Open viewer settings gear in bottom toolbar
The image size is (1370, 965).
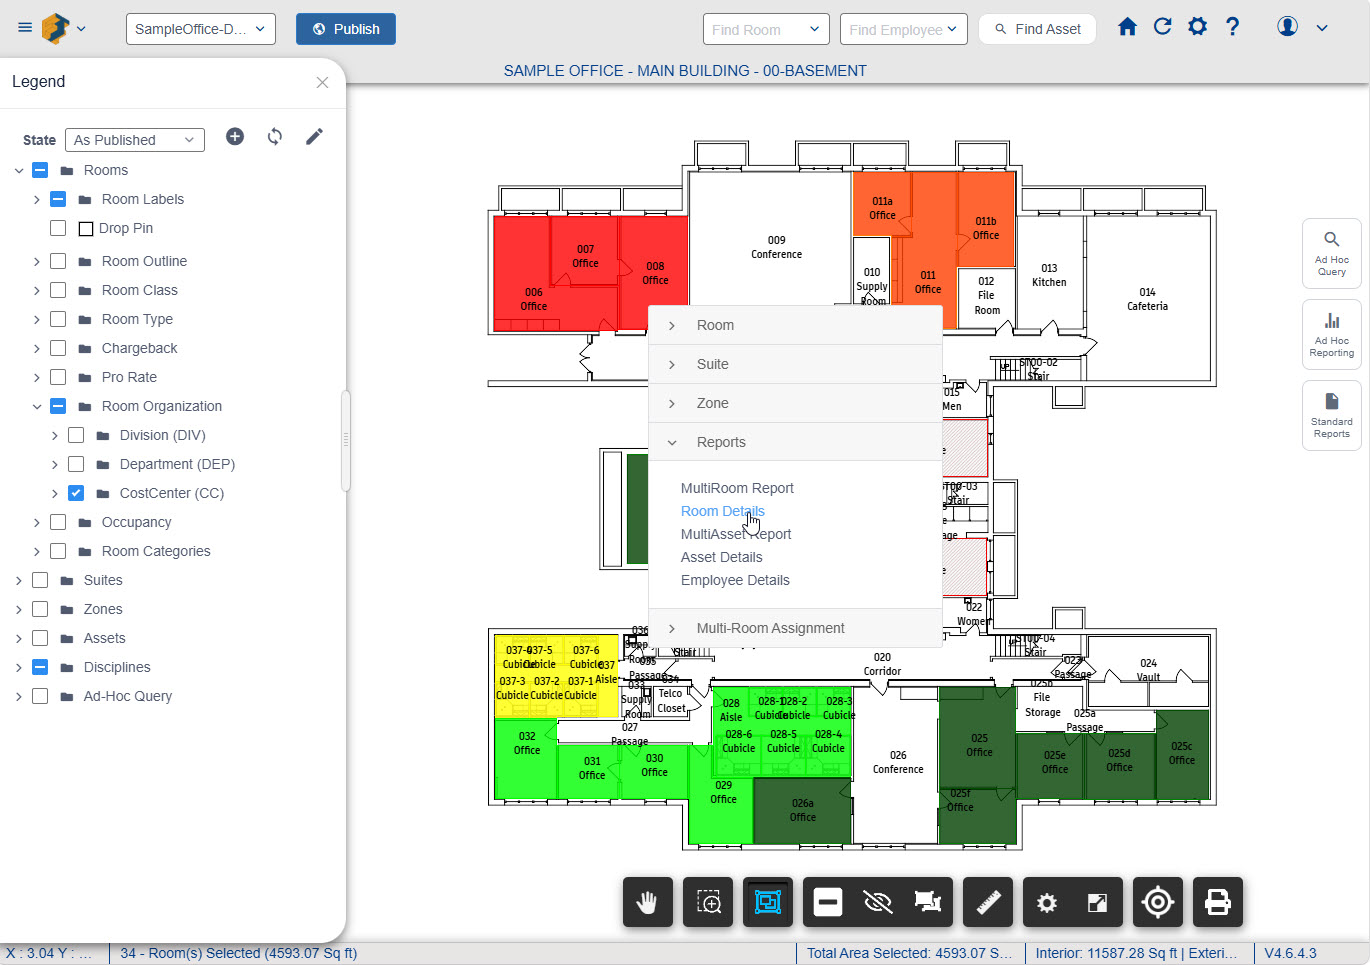1047,902
